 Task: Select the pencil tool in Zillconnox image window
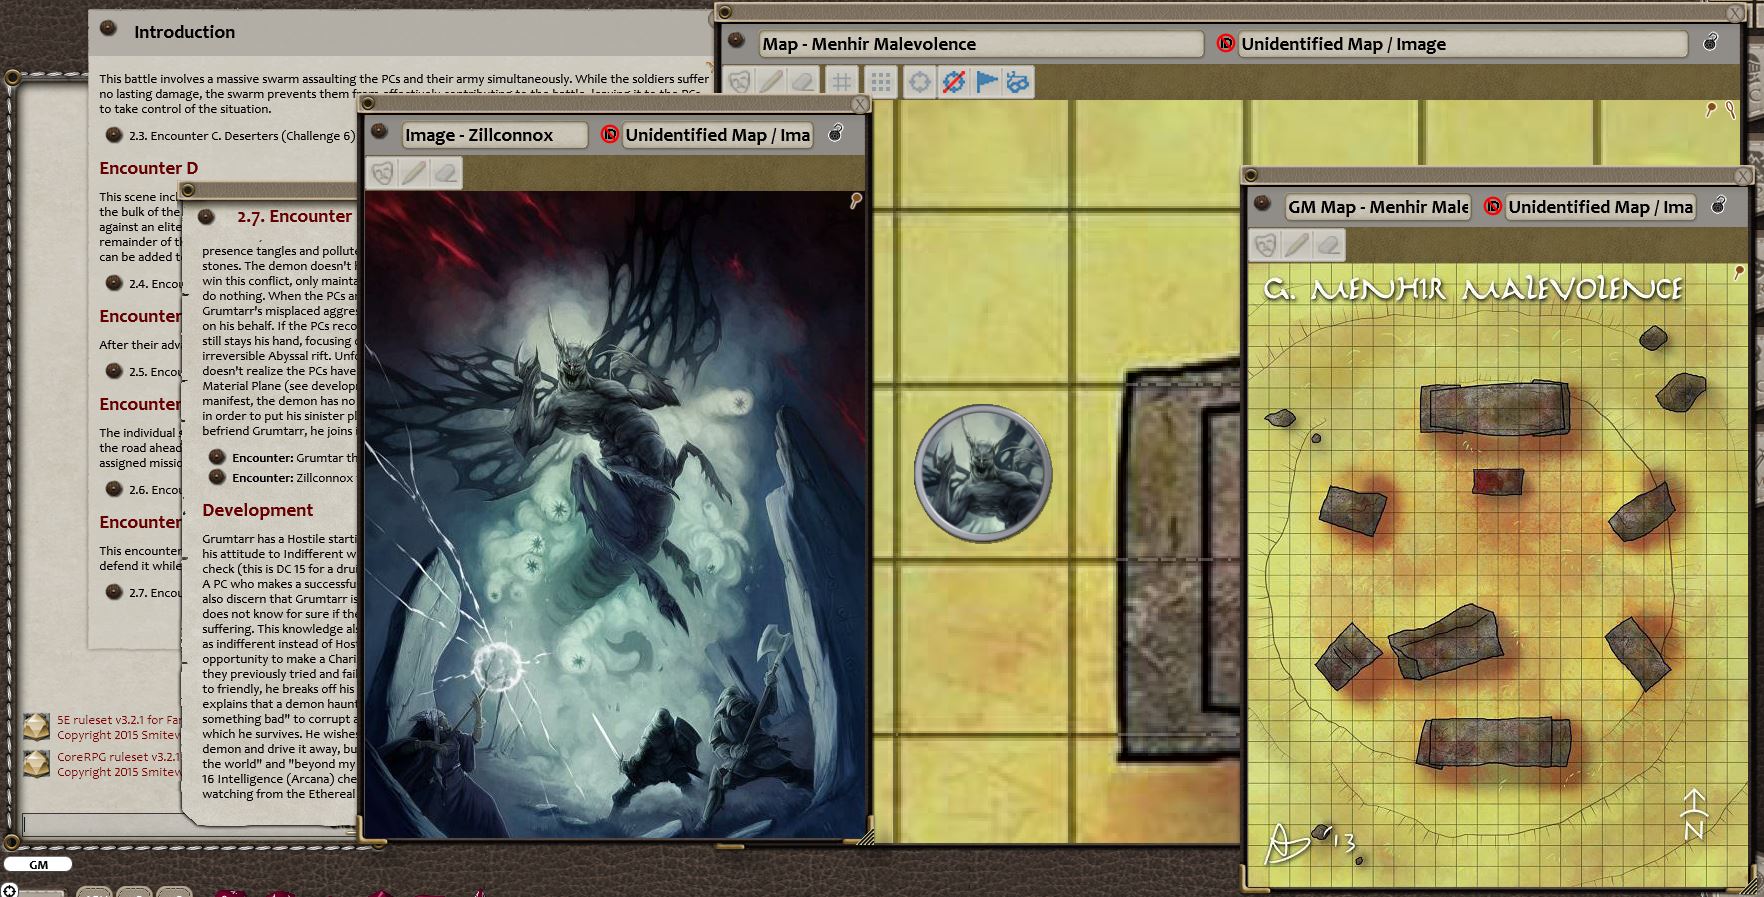pyautogui.click(x=414, y=173)
